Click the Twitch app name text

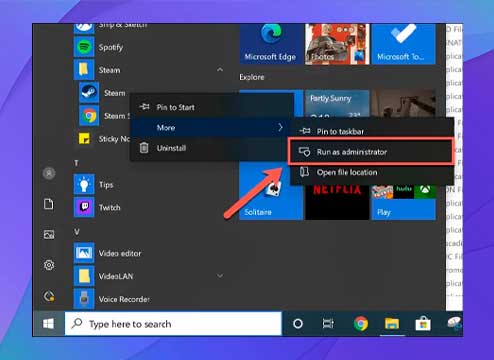(x=110, y=207)
